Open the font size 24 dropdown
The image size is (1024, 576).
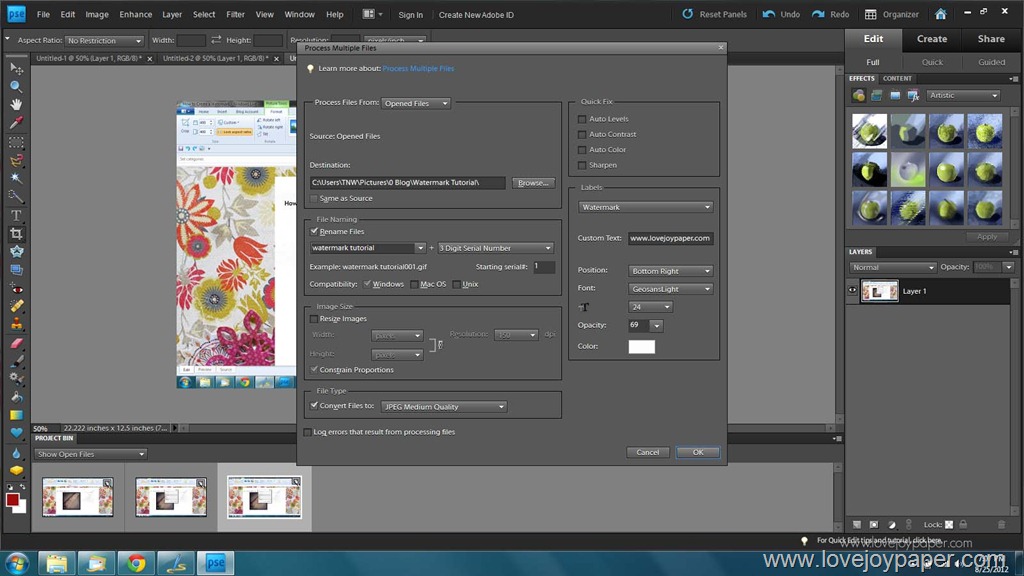point(650,307)
